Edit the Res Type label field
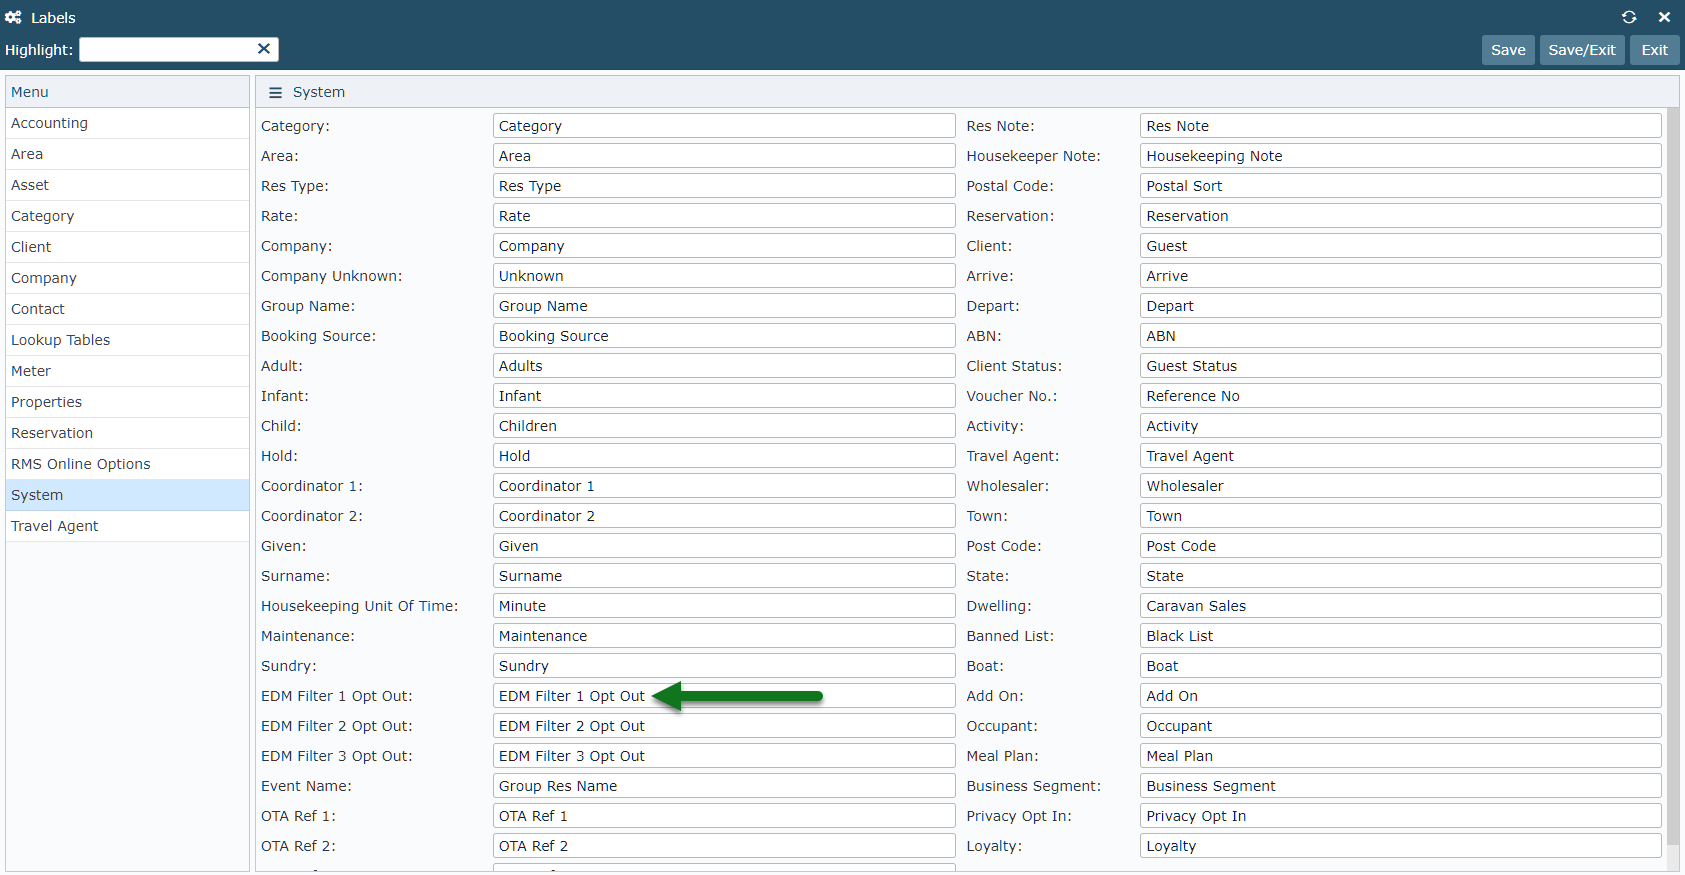Viewport: 1685px width, 875px height. tap(724, 186)
